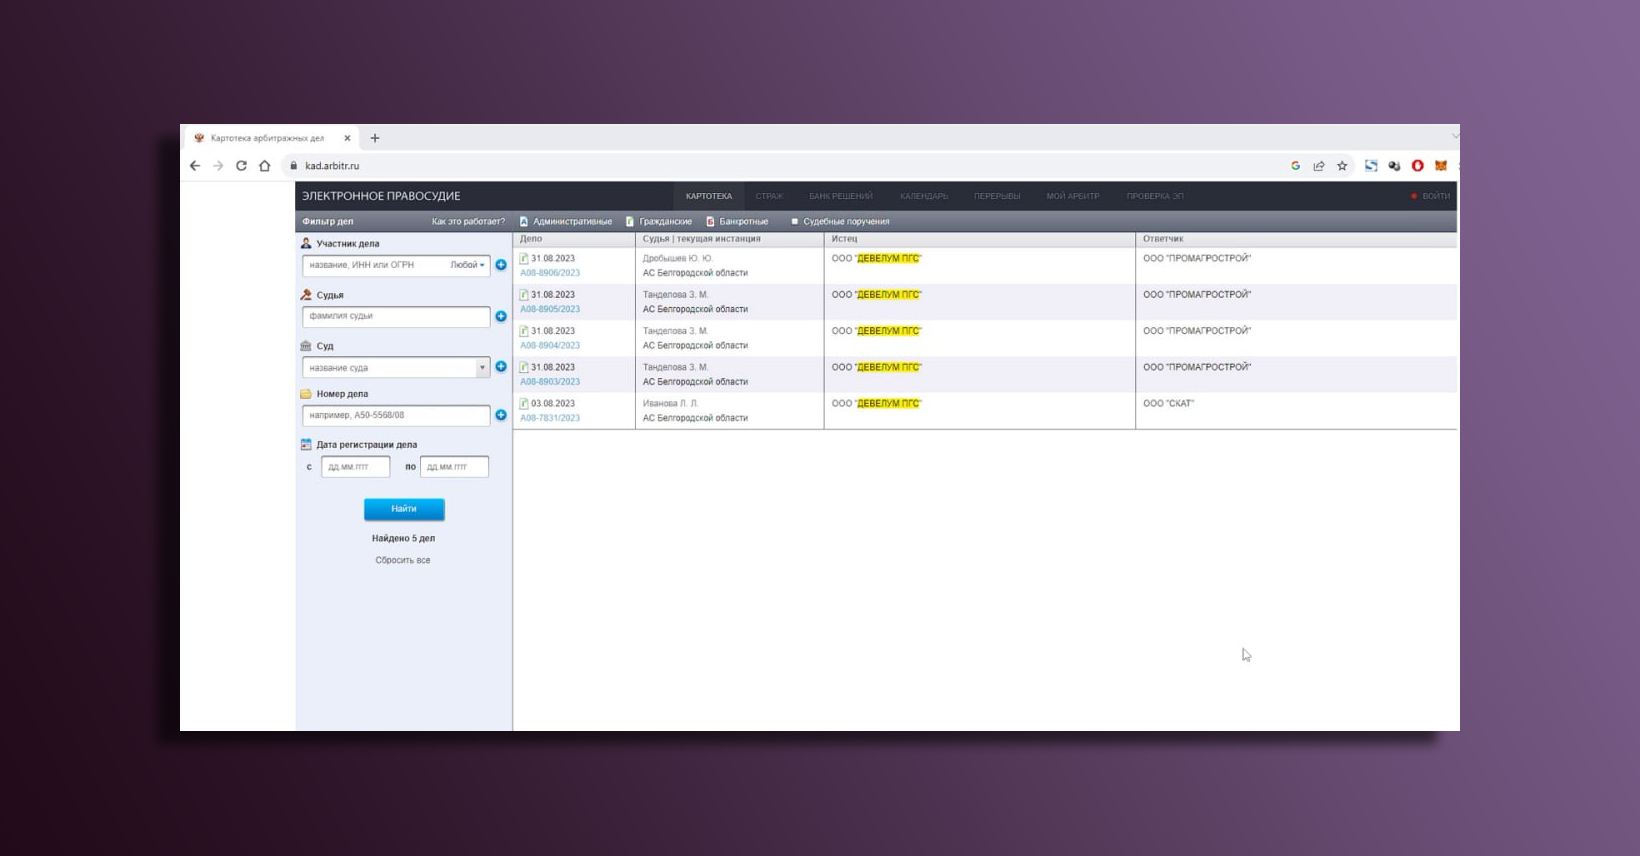
Task: Expand the название суда dropdown arrow
Action: (x=482, y=367)
